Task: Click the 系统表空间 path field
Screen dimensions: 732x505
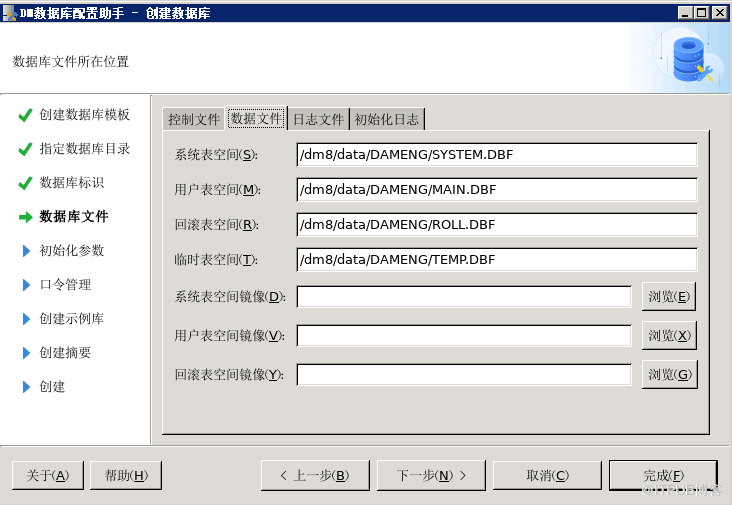Action: [497, 154]
